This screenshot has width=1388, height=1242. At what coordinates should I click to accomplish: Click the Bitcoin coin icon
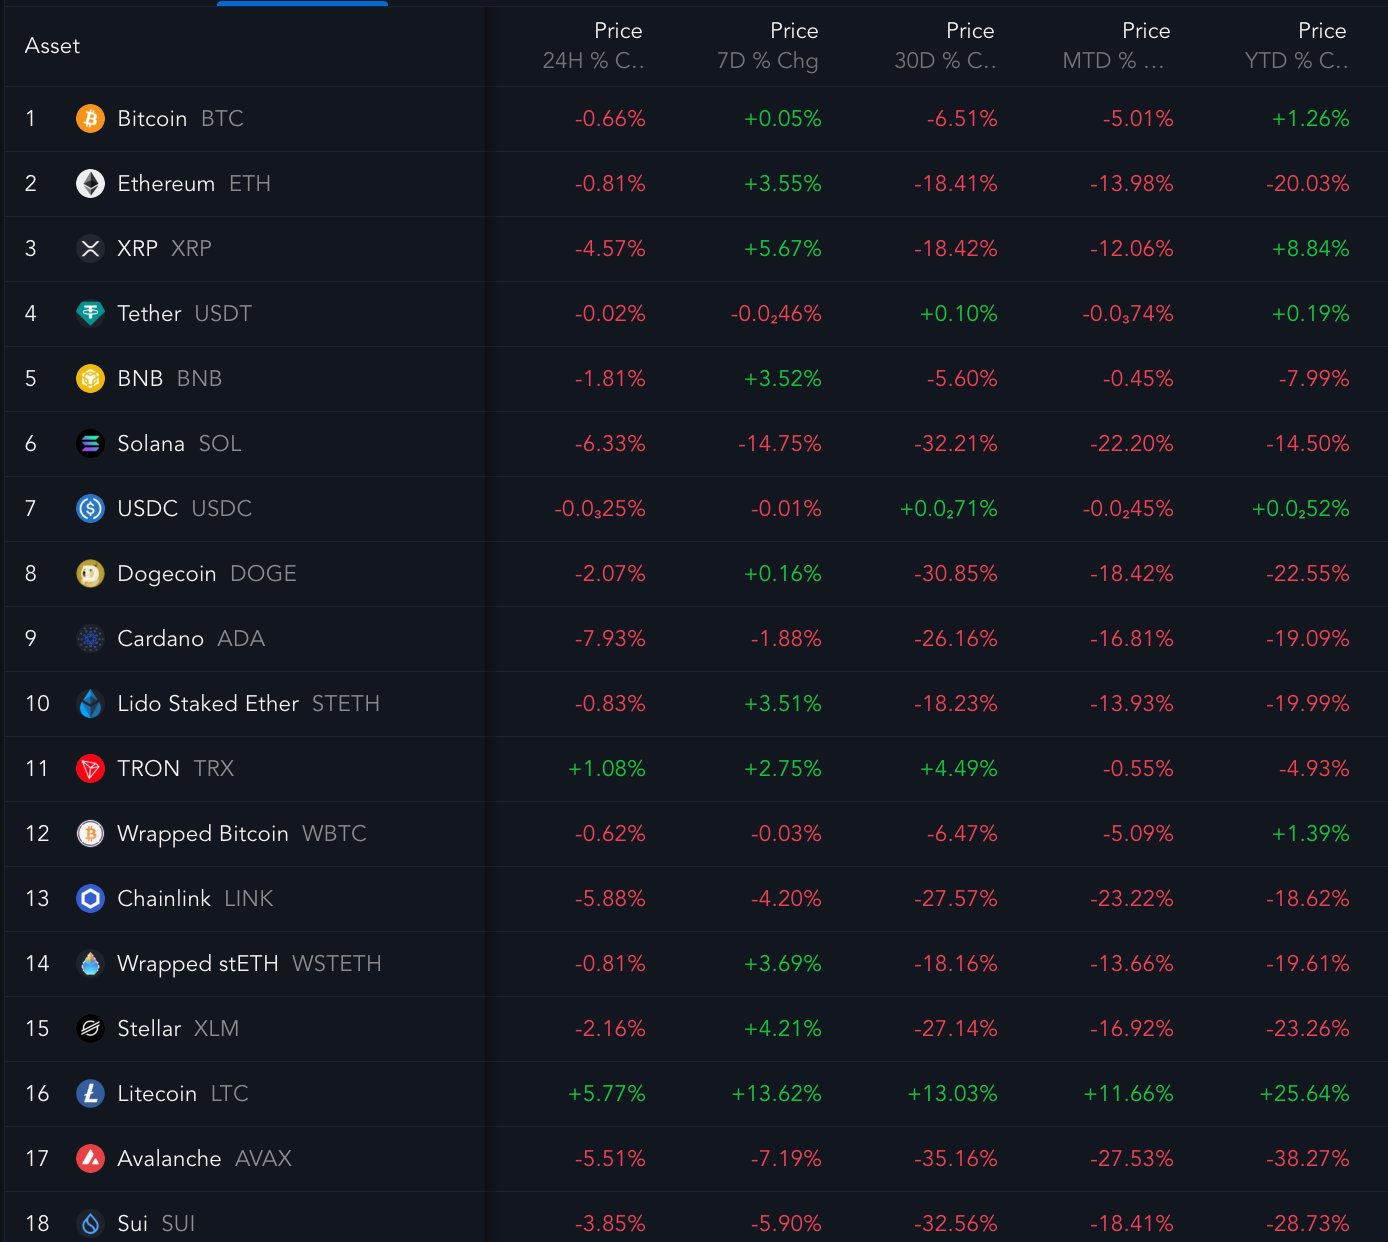90,119
